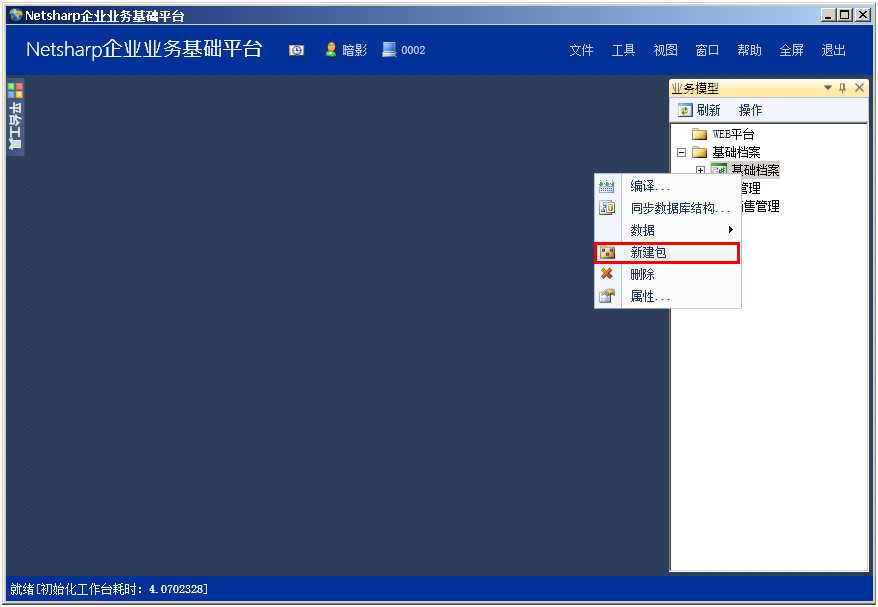Select the 售管理 tree item
Image resolution: width=878 pixels, height=607 pixels.
pos(760,207)
